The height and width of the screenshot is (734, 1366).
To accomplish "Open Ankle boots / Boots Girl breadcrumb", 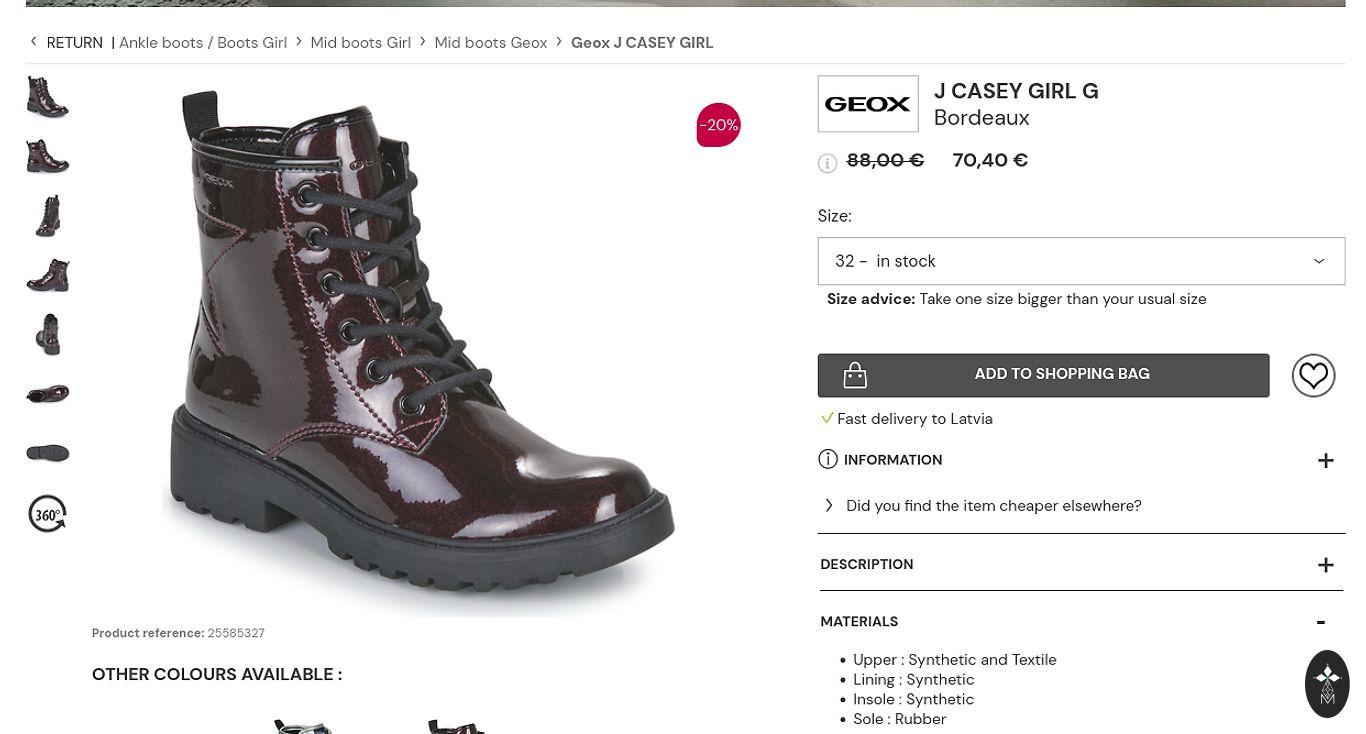I will 203,43.
